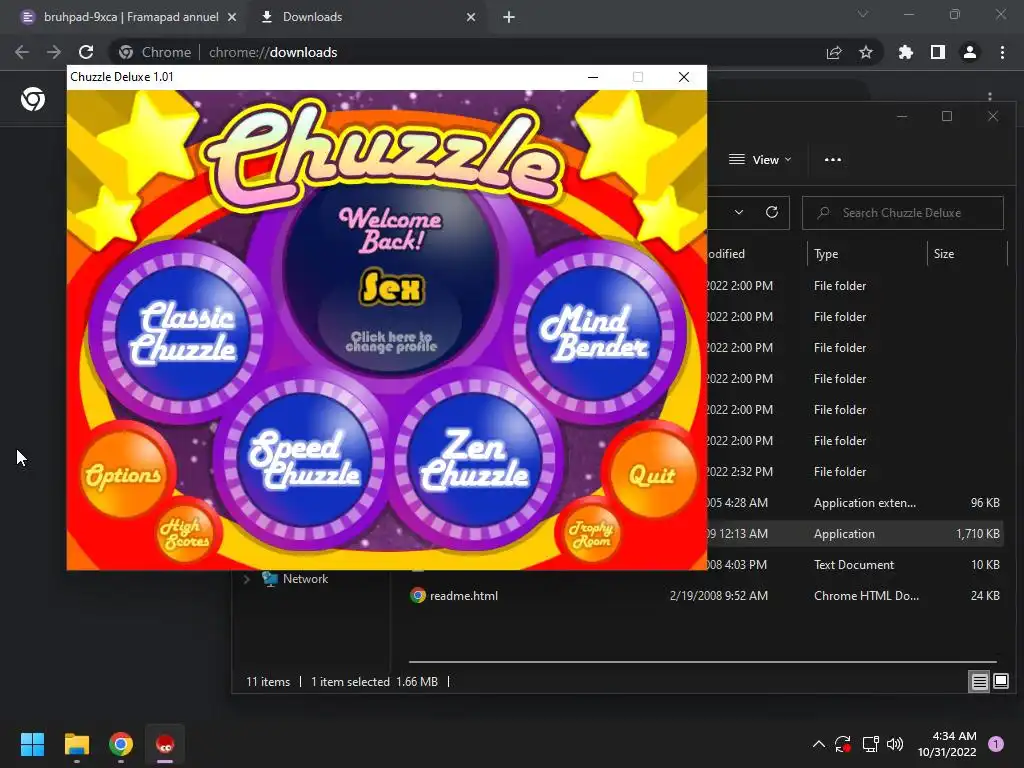Switch to the bruhpad-9xca Framapad tab
Viewport: 1024px width, 768px height.
point(129,17)
